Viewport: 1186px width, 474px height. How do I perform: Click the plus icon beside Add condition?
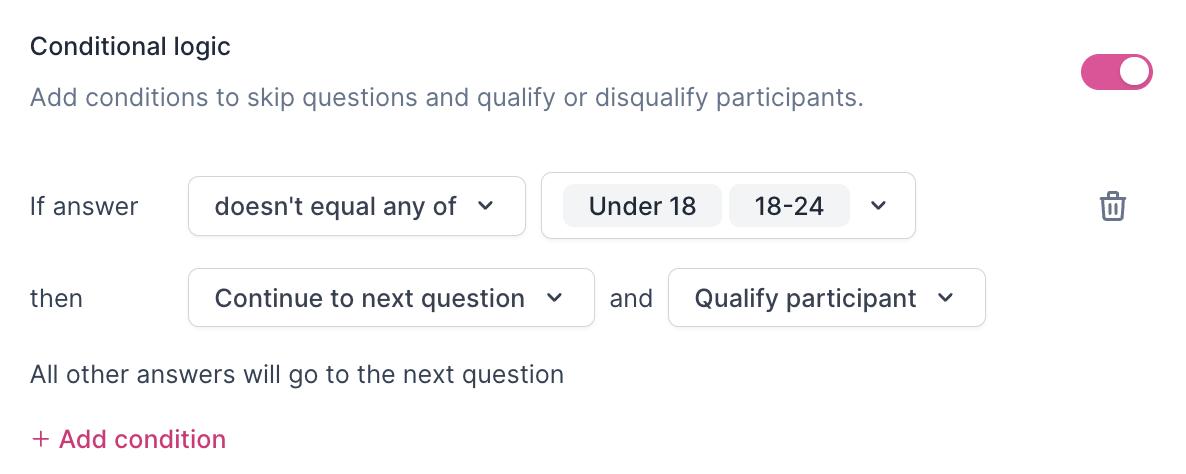point(40,440)
